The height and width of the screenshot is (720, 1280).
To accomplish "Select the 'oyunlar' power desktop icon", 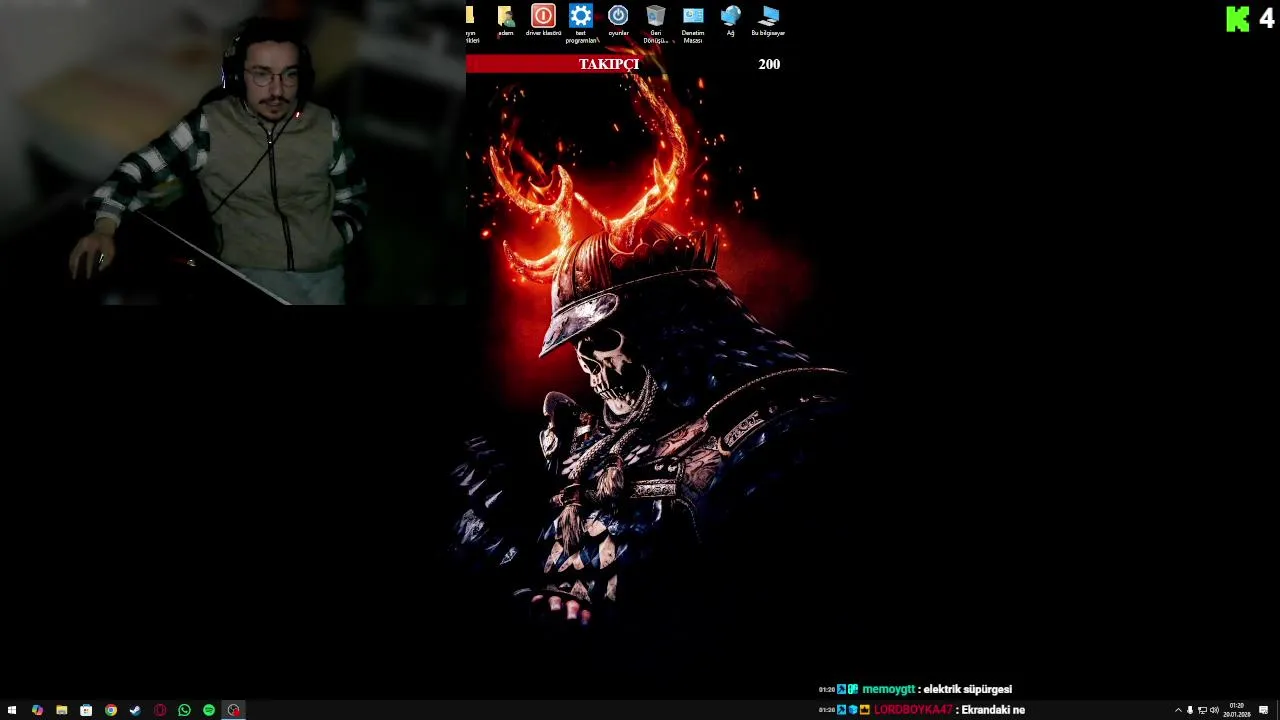I will 618,21.
